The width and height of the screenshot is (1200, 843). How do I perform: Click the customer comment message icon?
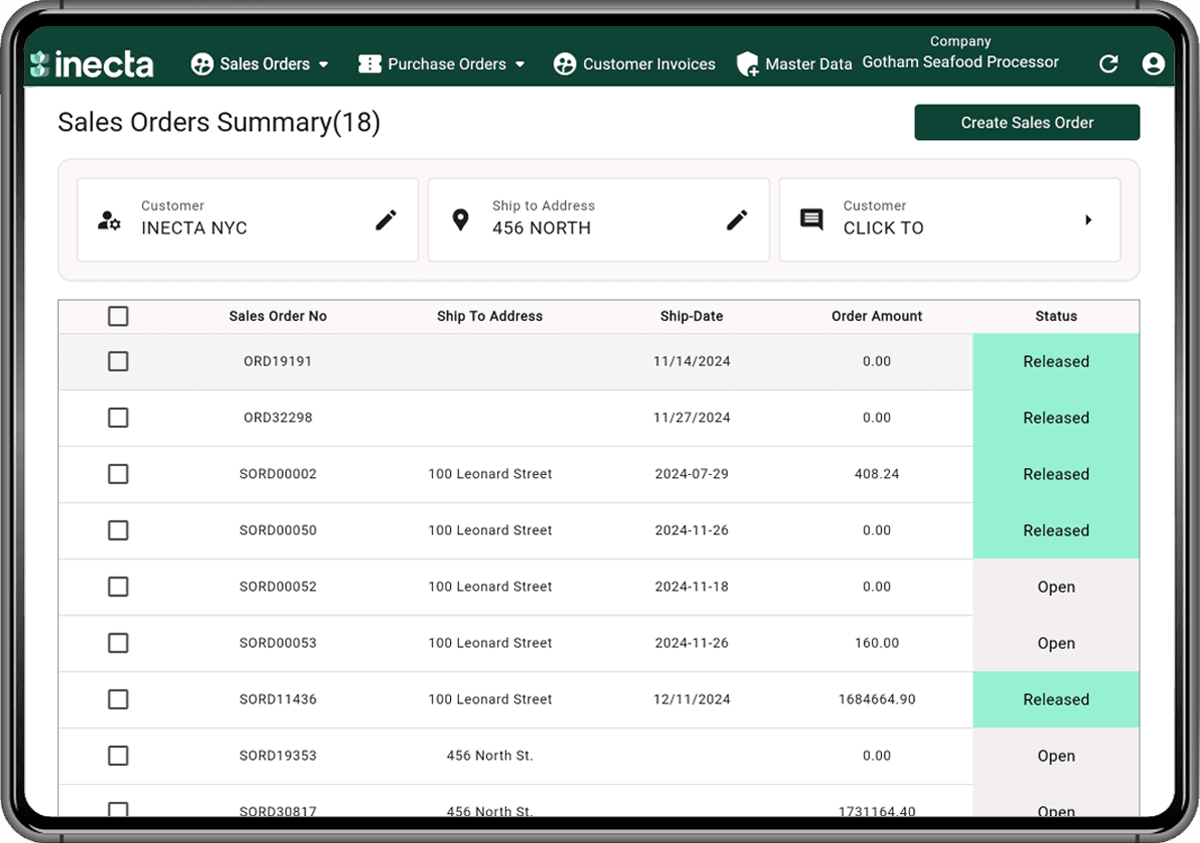pyautogui.click(x=812, y=220)
